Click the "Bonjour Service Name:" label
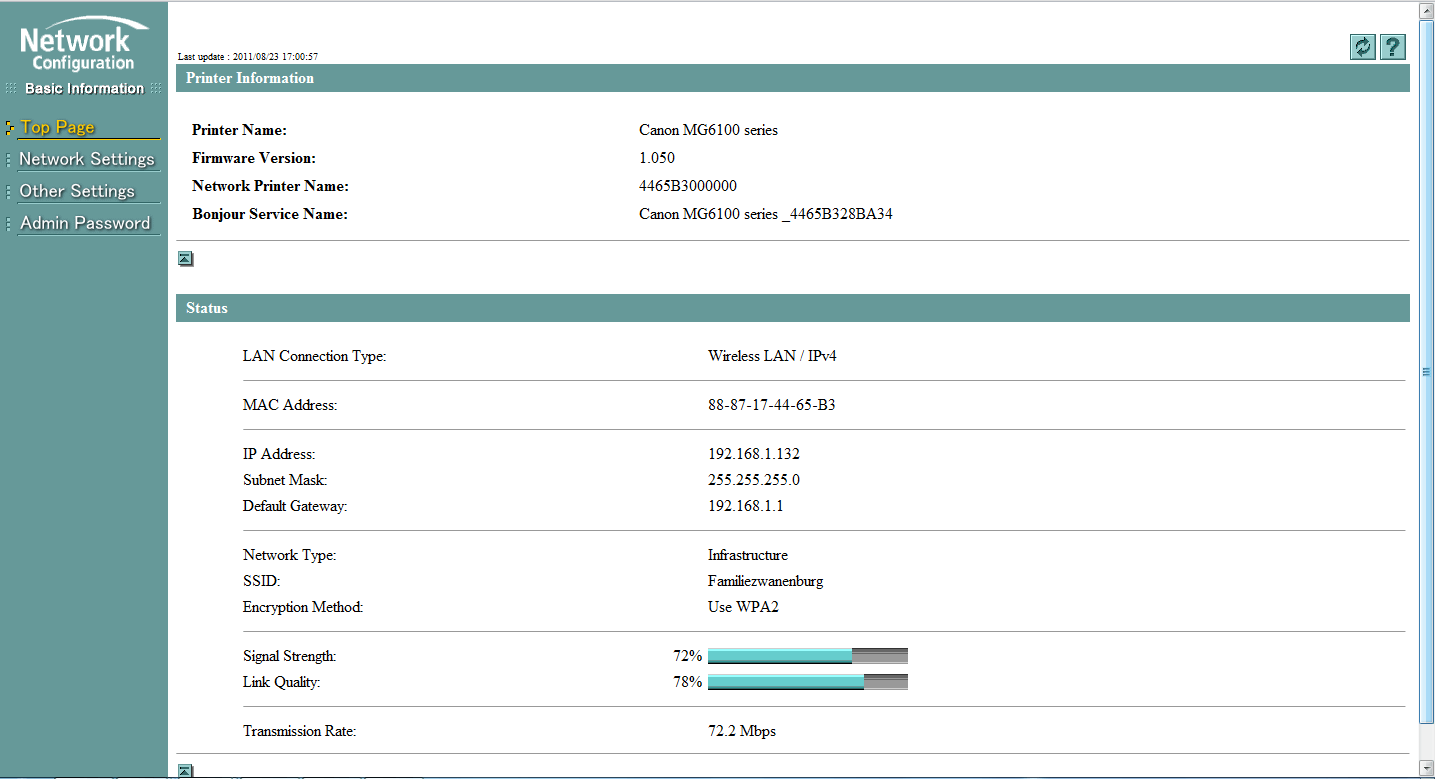The width and height of the screenshot is (1435, 779). tap(270, 214)
